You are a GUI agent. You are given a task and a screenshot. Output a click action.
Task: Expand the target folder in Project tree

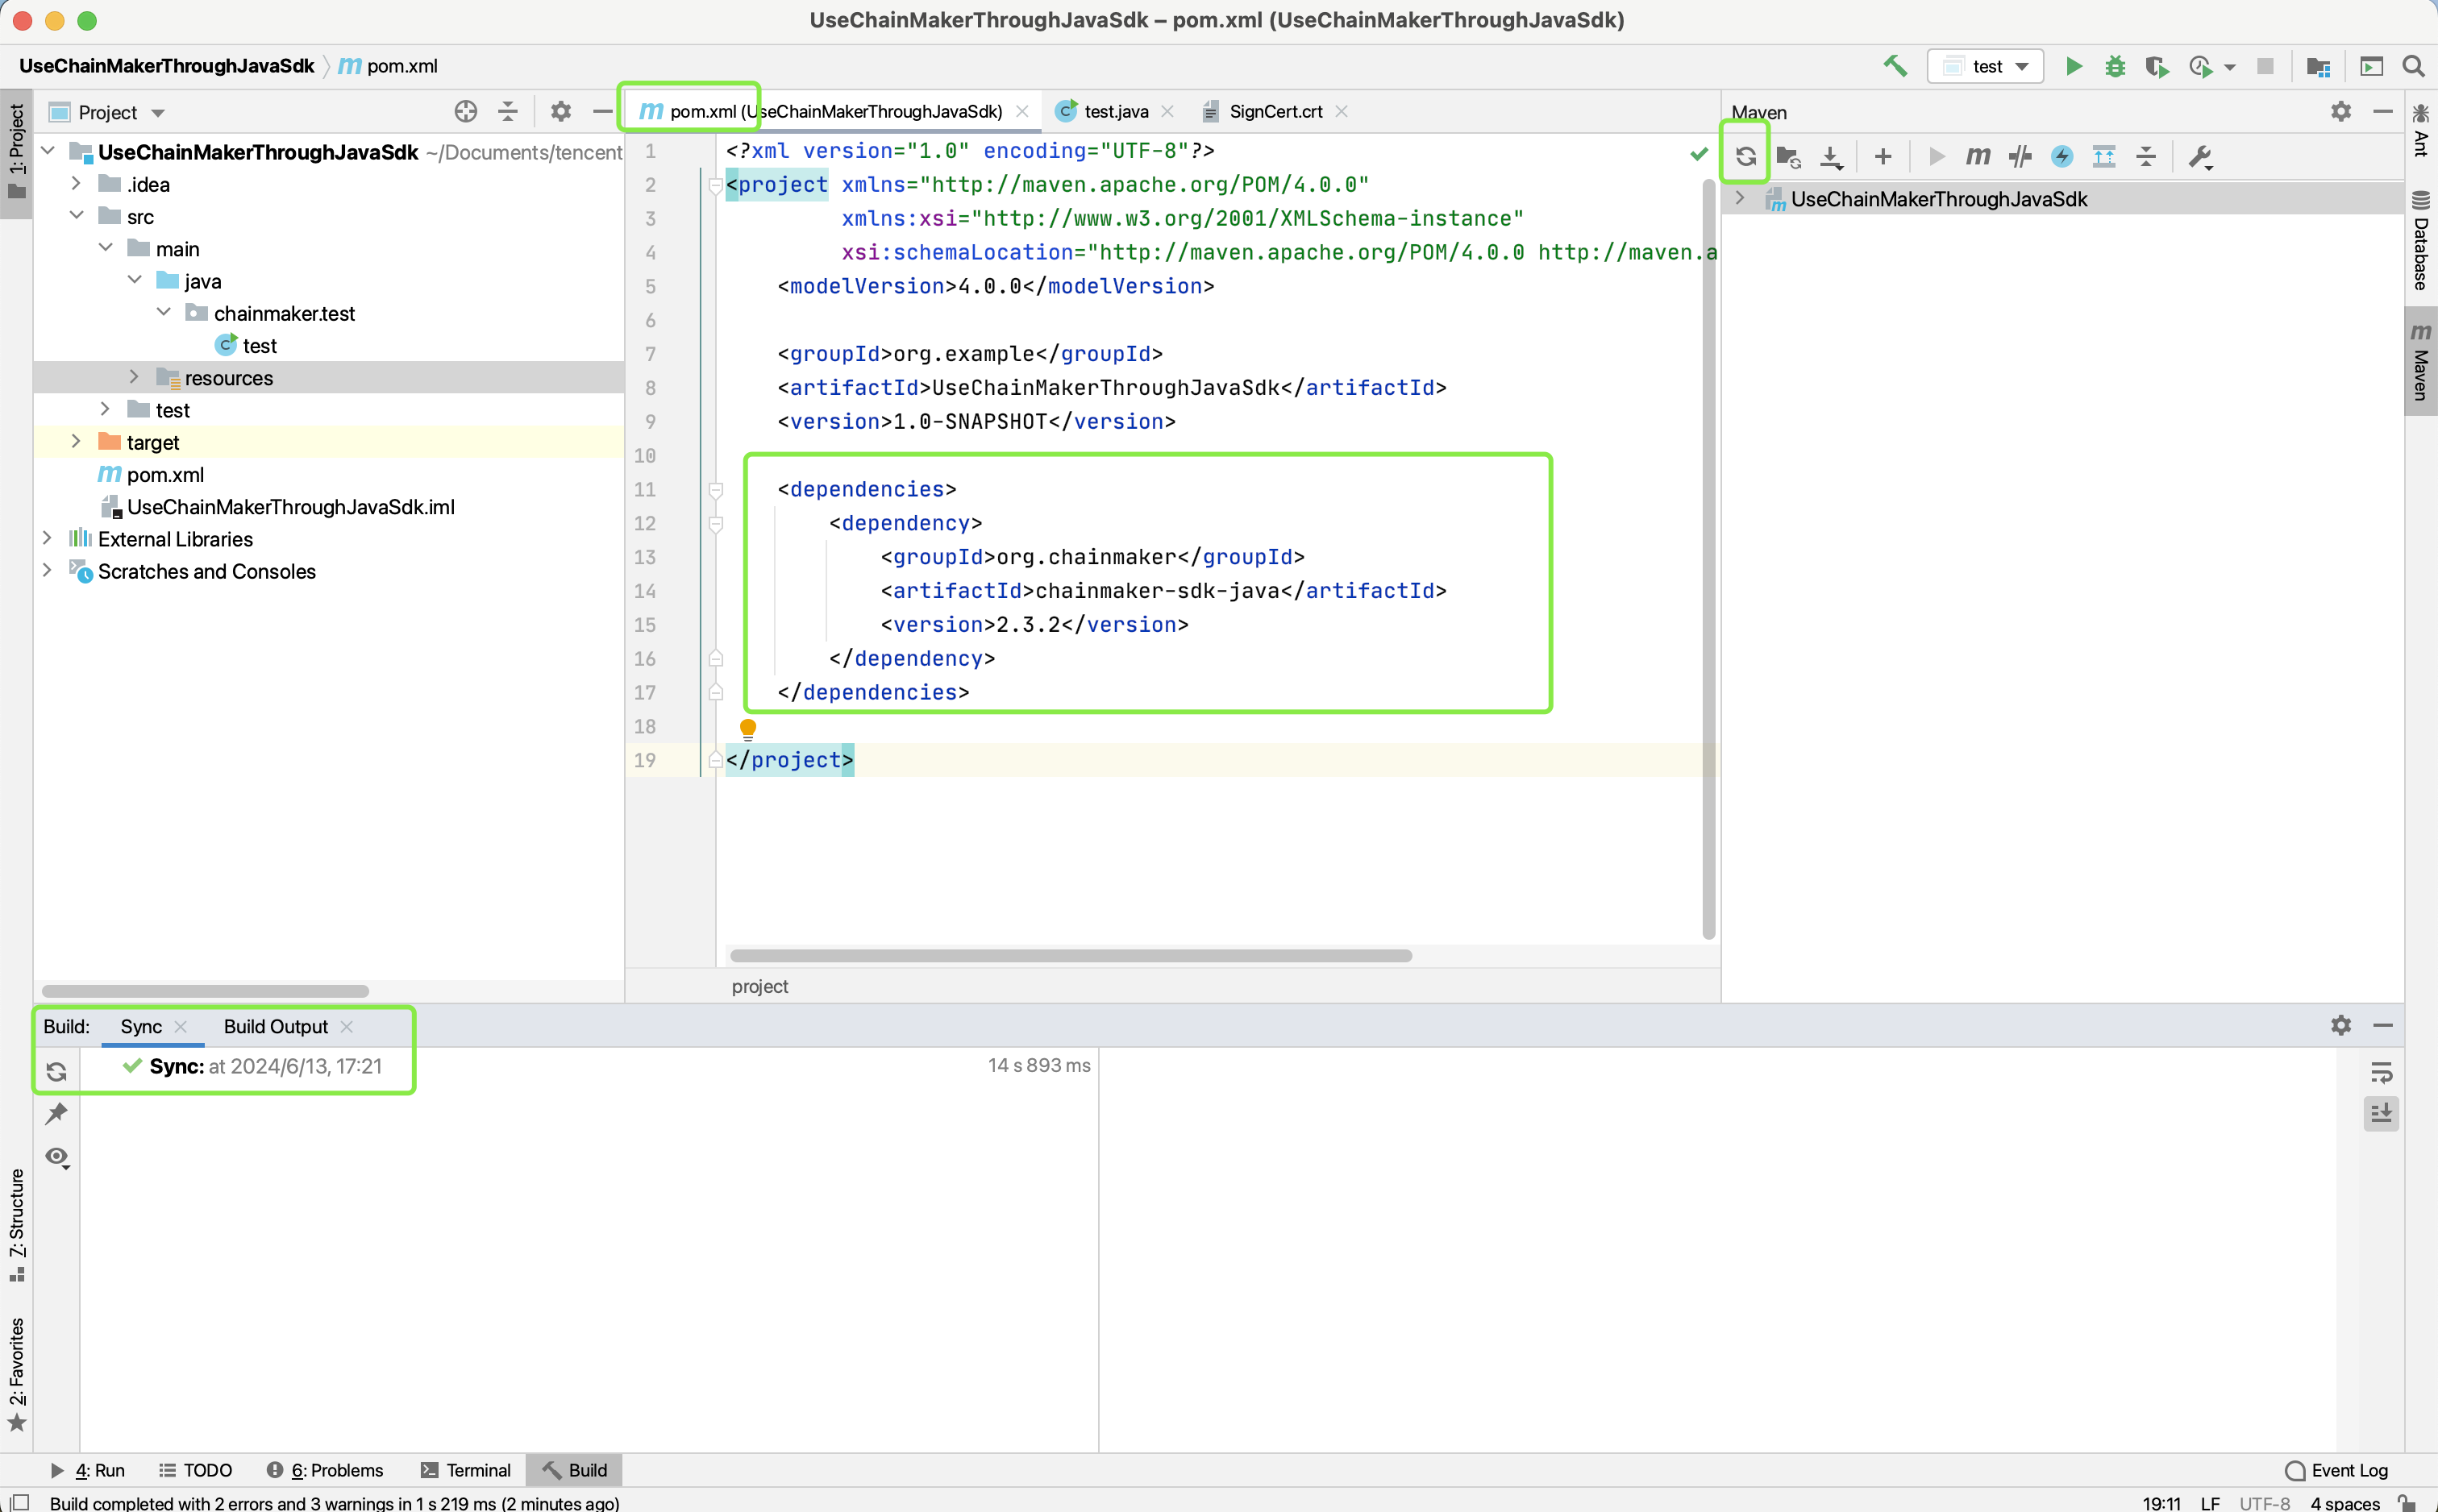(x=76, y=442)
